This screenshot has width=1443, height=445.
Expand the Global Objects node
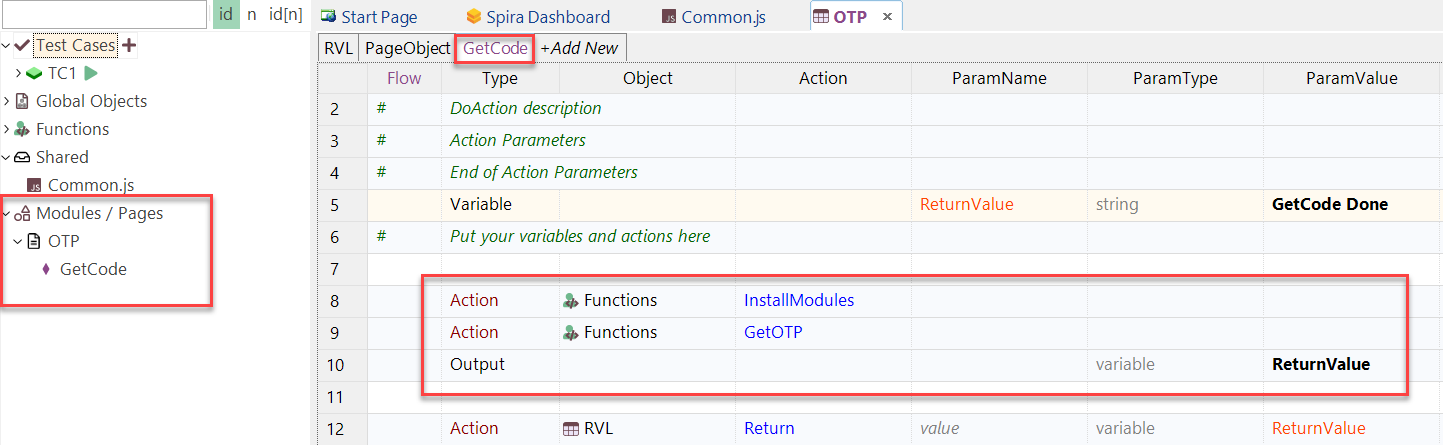[8, 101]
